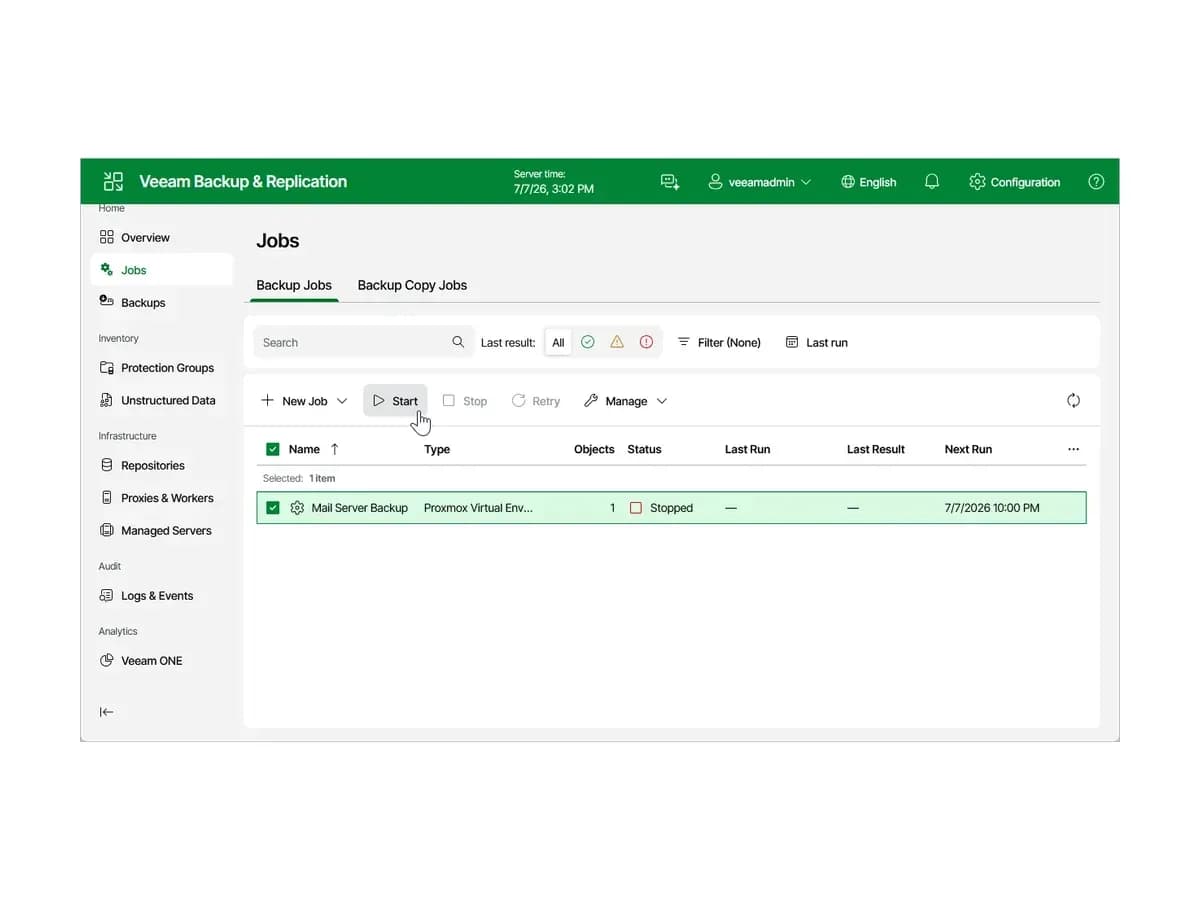Open the column options ellipsis
Screen dimensions: 1200x900
(1073, 449)
